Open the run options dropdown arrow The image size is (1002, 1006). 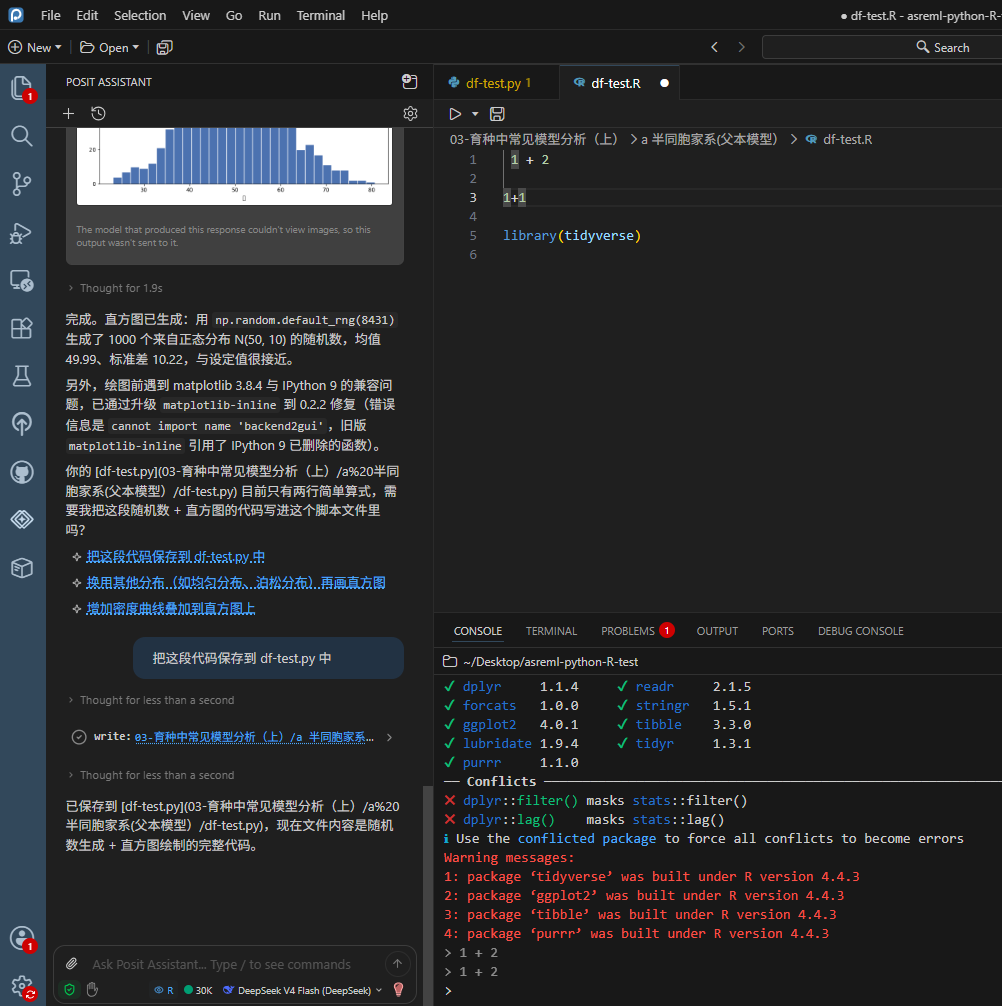pos(475,114)
